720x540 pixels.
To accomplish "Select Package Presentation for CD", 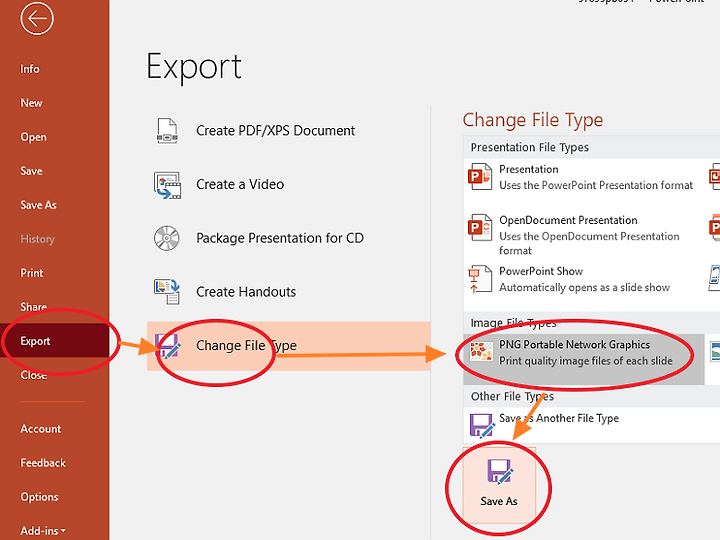I will click(280, 238).
